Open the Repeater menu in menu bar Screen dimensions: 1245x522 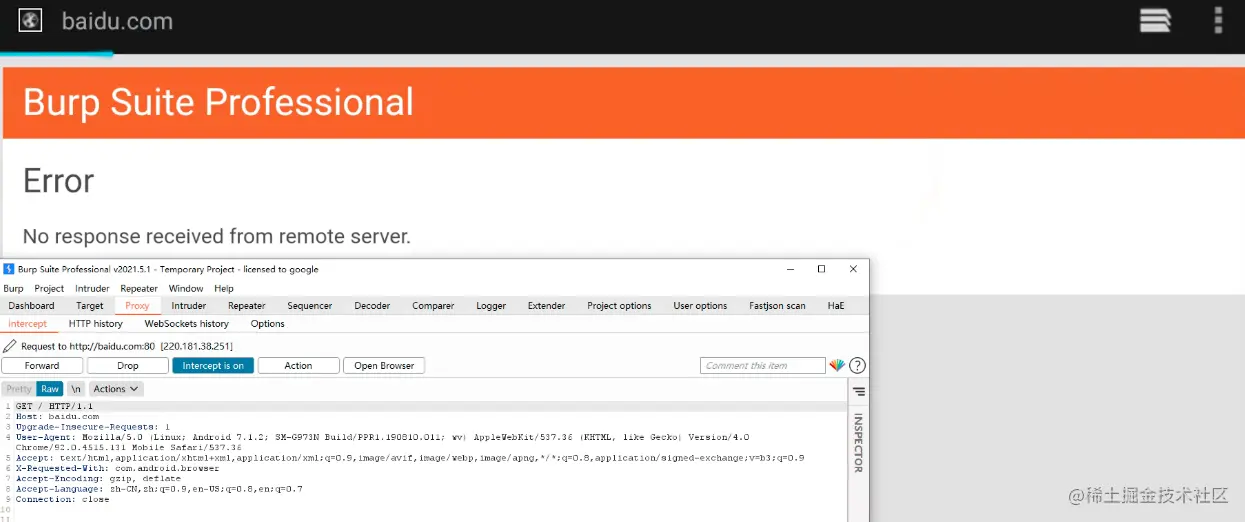[139, 288]
